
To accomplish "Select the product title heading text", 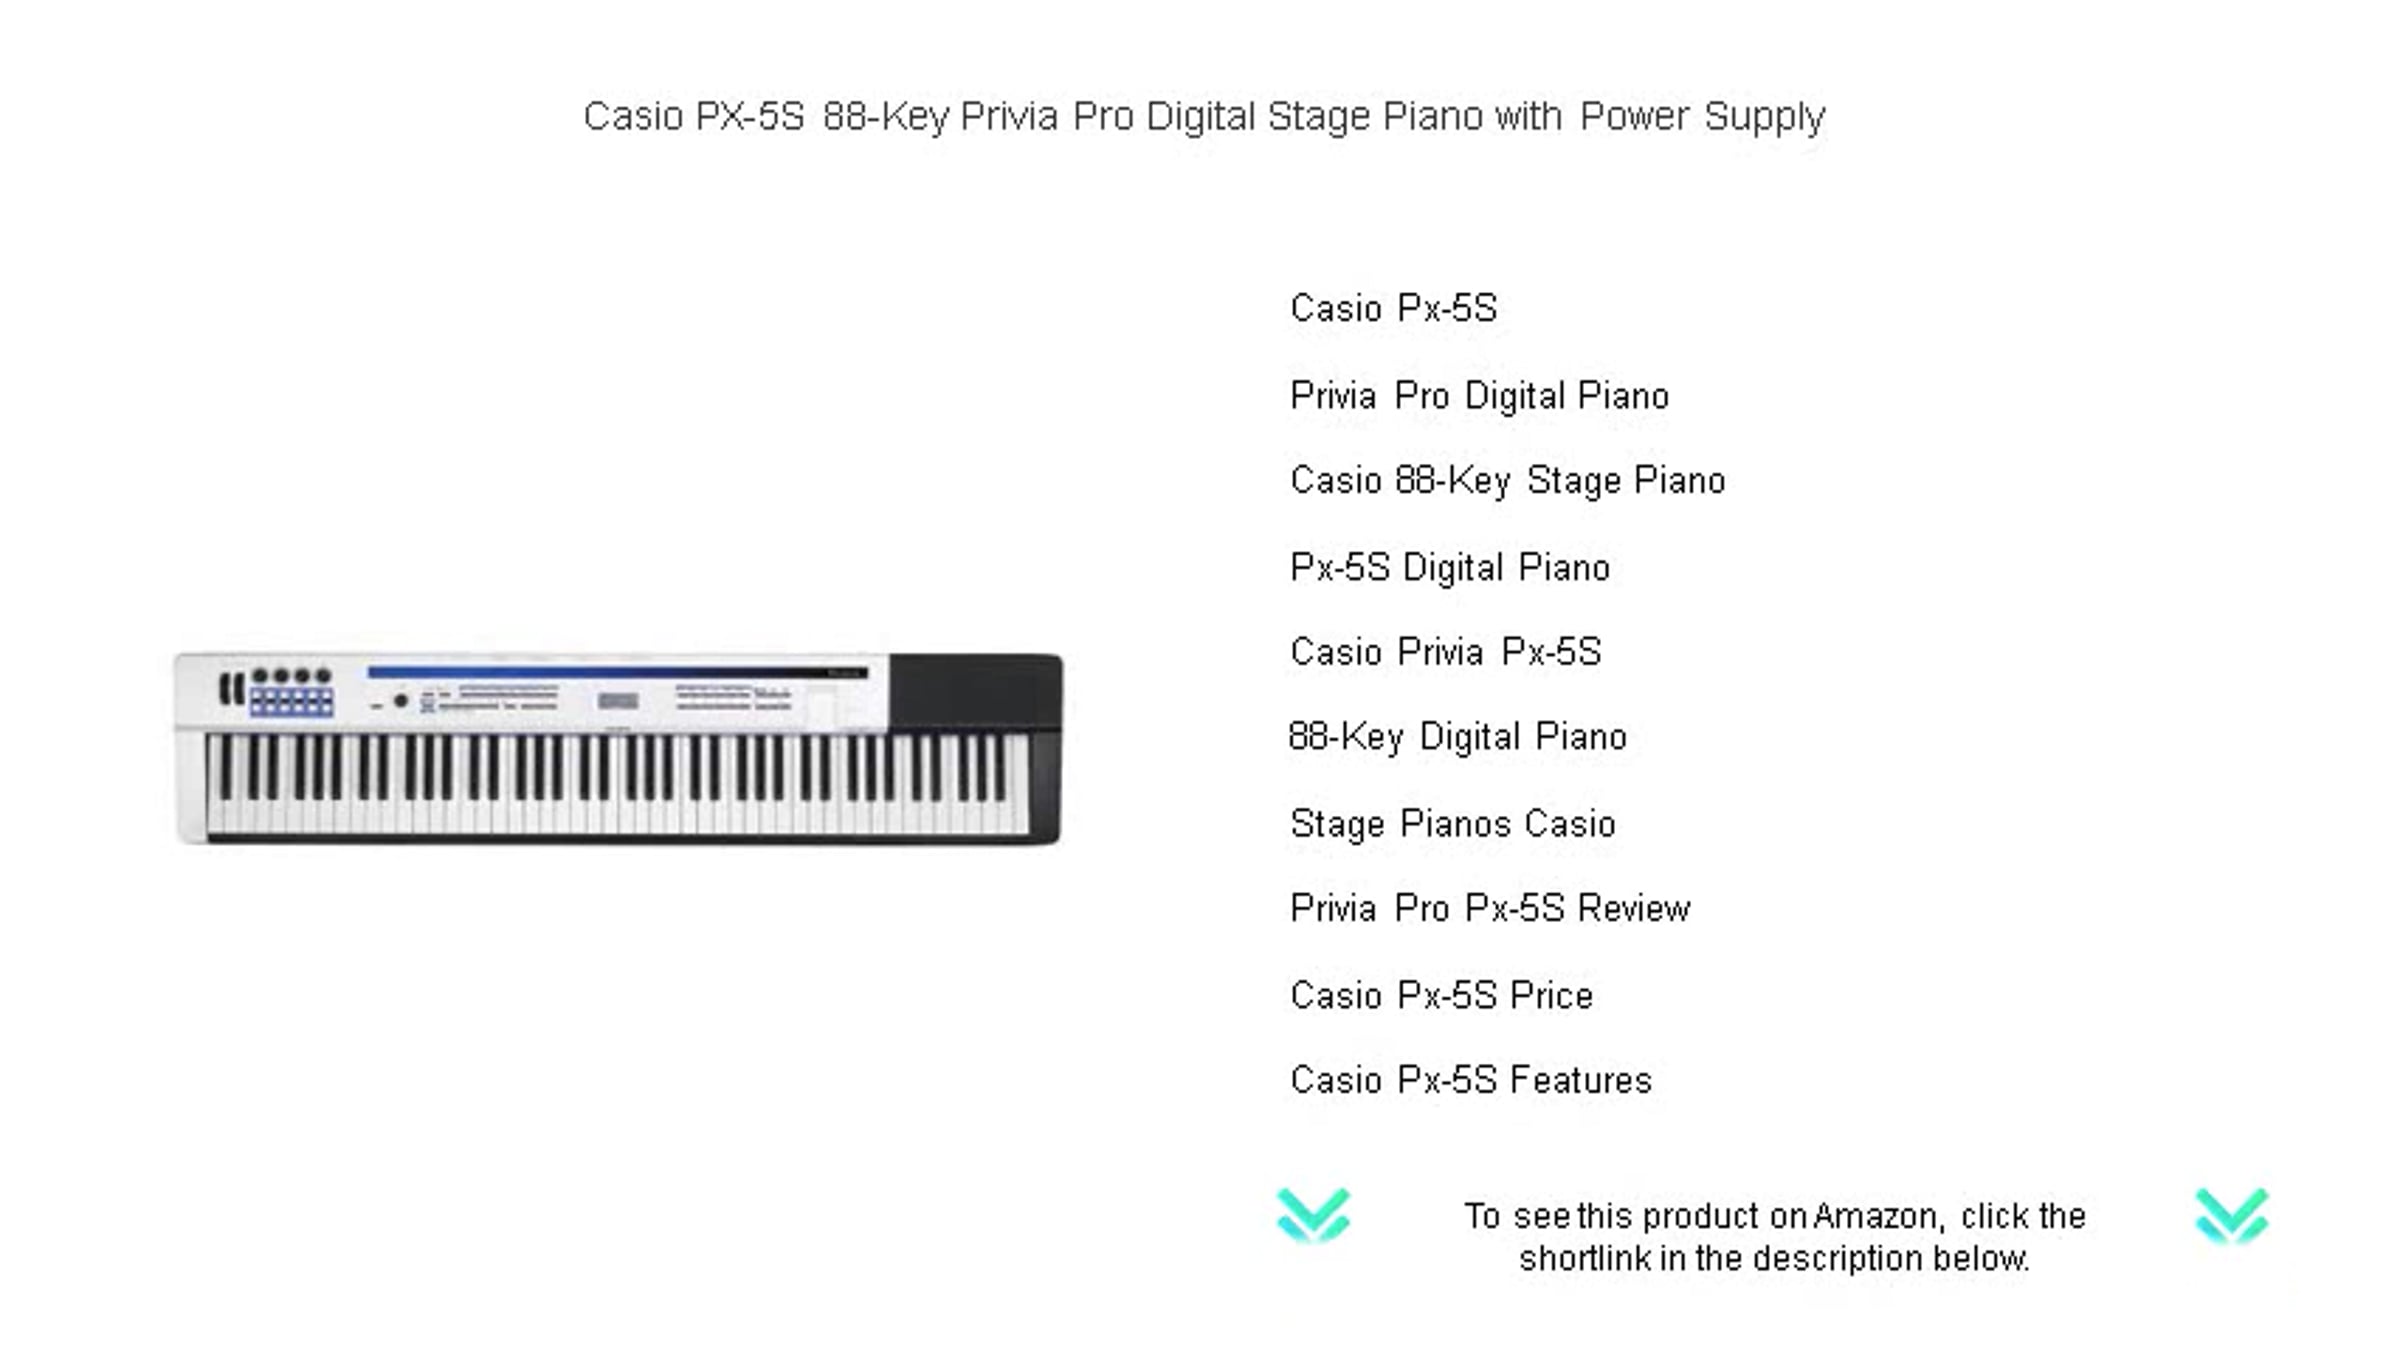I will [1204, 117].
